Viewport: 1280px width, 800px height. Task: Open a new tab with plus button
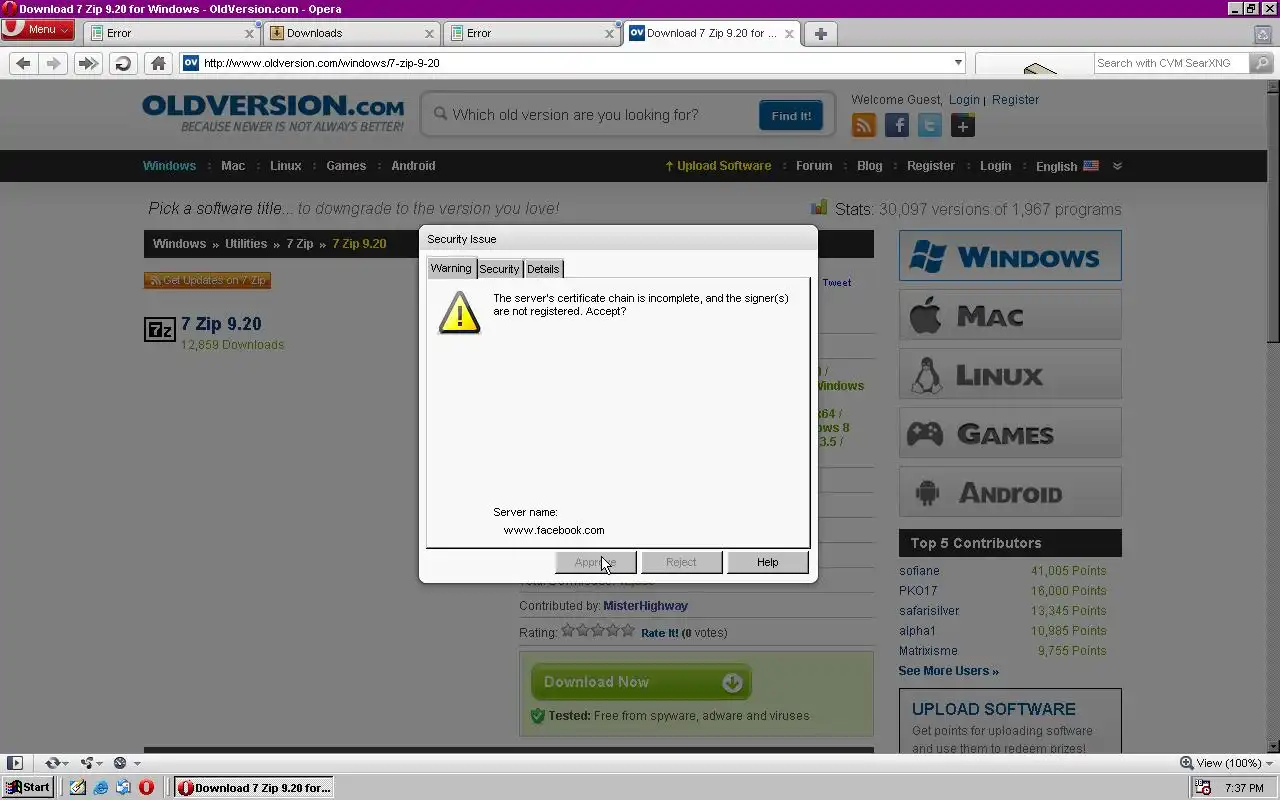click(x=821, y=33)
